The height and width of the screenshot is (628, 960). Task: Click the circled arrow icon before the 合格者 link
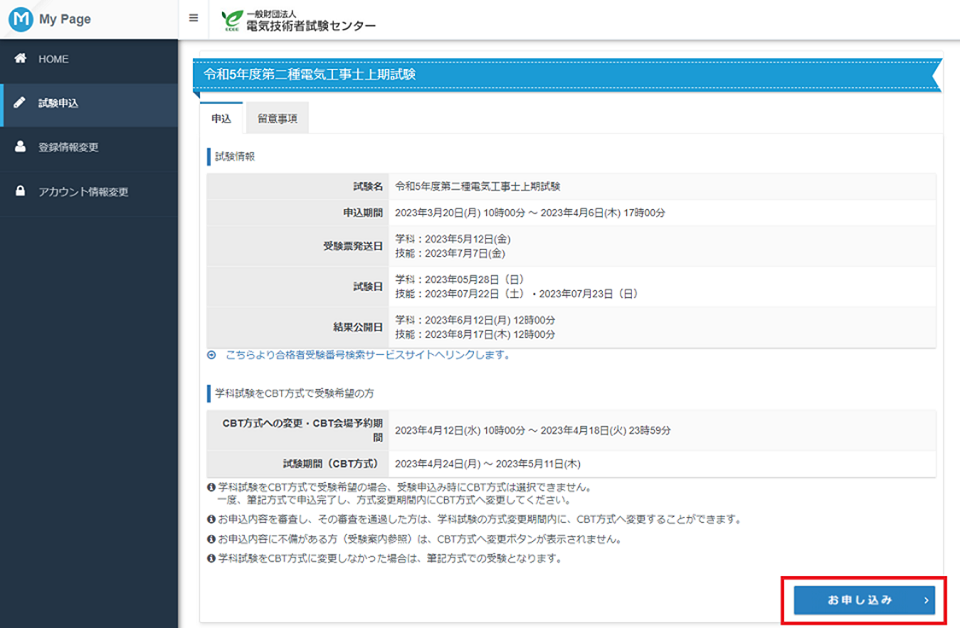[x=212, y=355]
